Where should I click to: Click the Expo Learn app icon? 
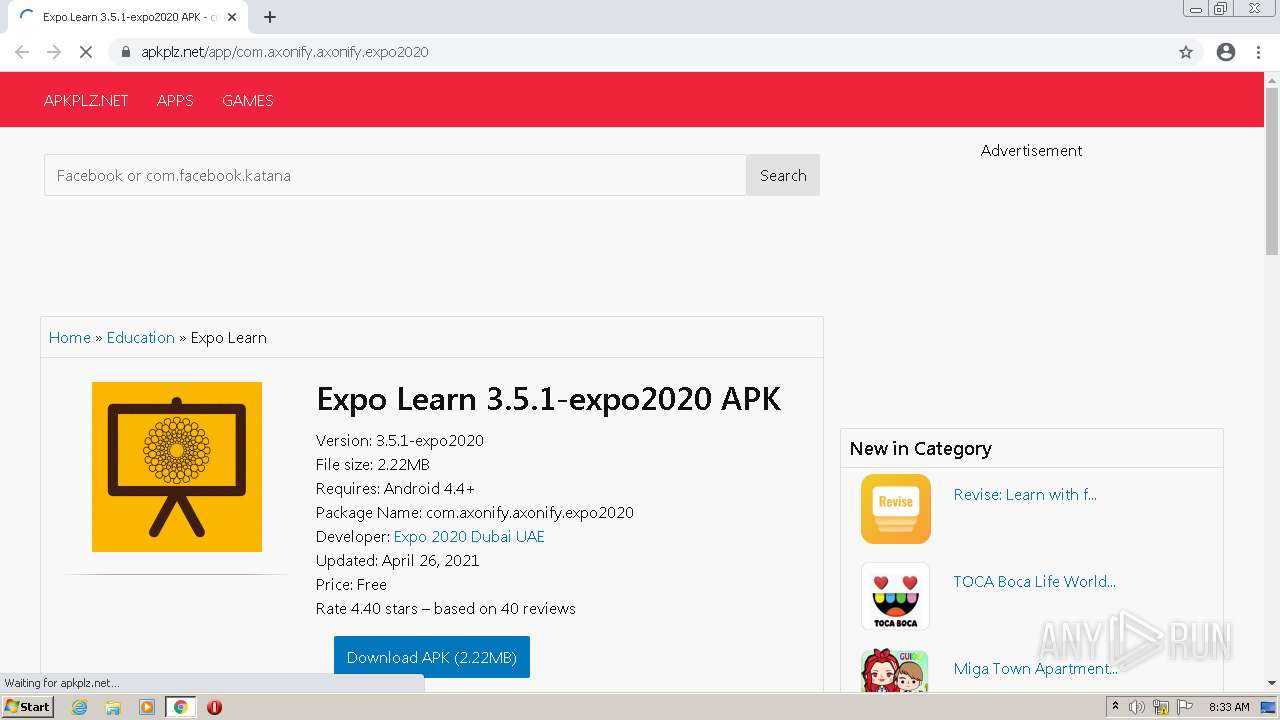click(177, 467)
